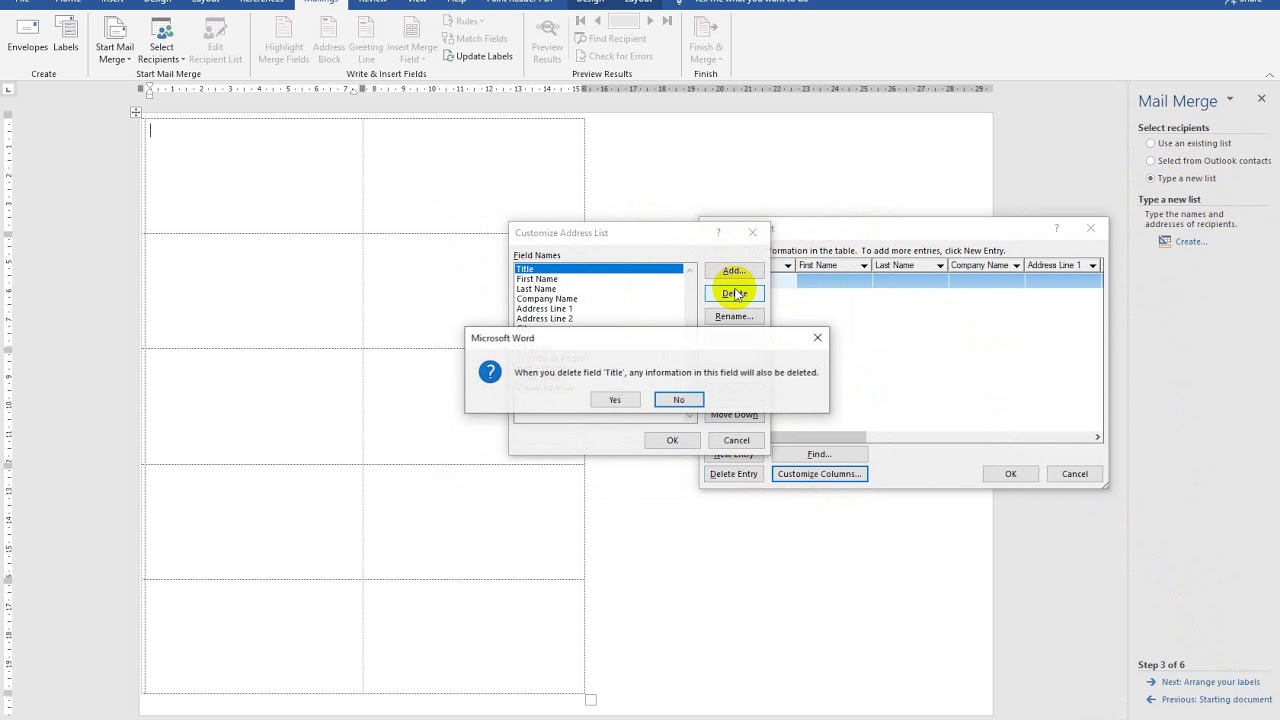The image size is (1280, 720).
Task: Select Address Line 2 in Field Names list
Action: click(x=599, y=319)
